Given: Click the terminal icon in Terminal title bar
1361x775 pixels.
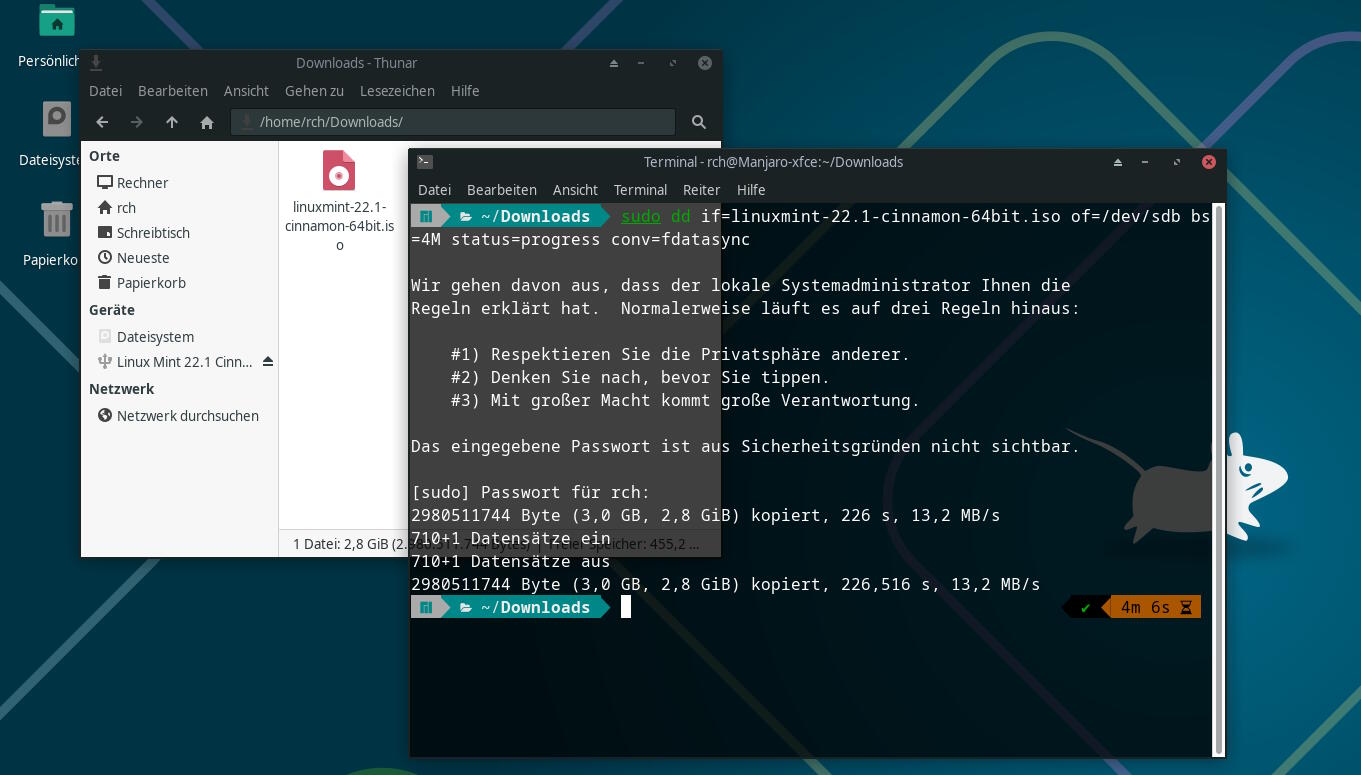Looking at the screenshot, I should 424,161.
